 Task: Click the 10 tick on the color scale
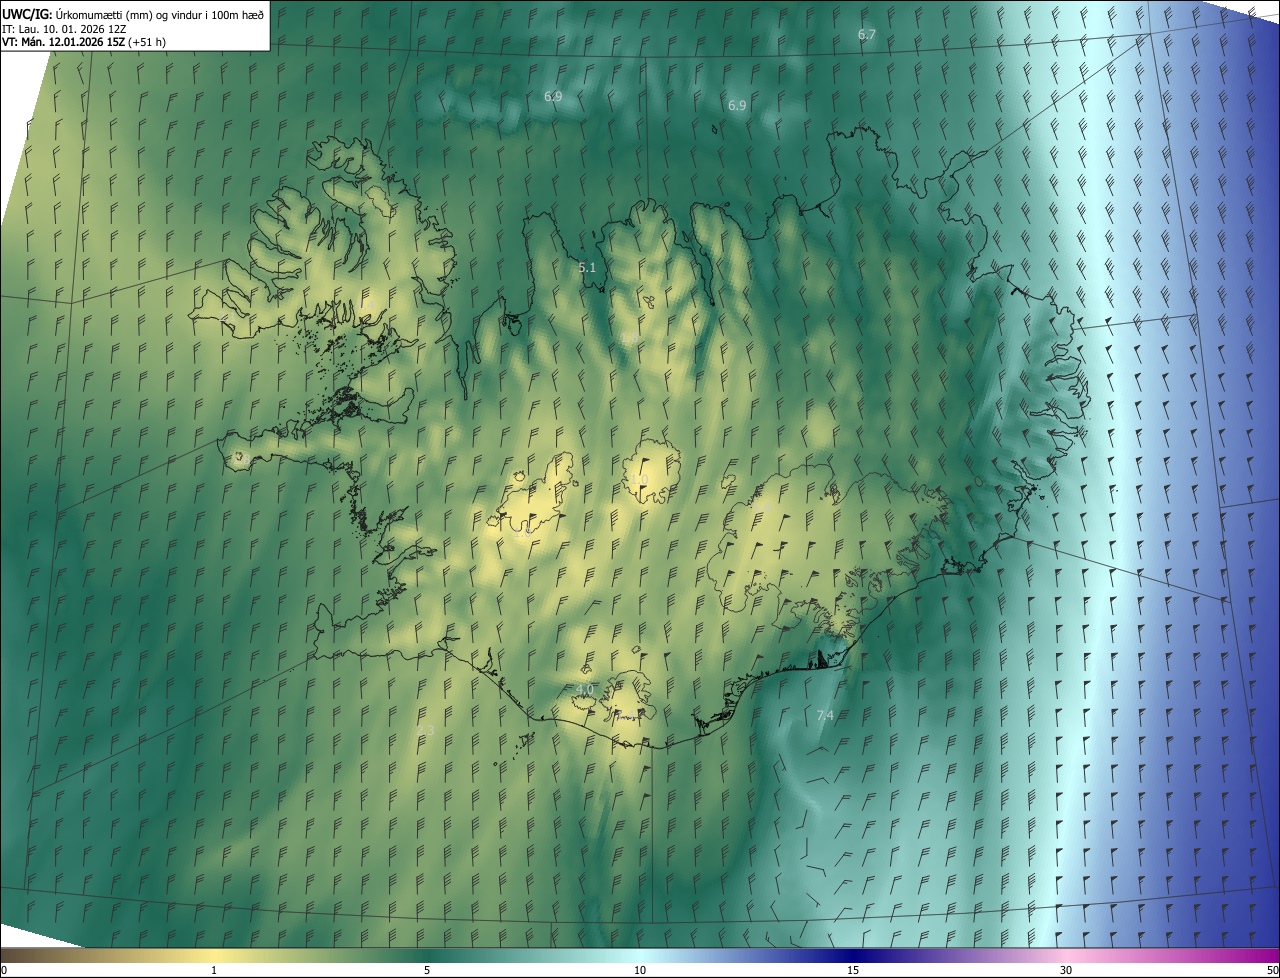tap(640, 971)
